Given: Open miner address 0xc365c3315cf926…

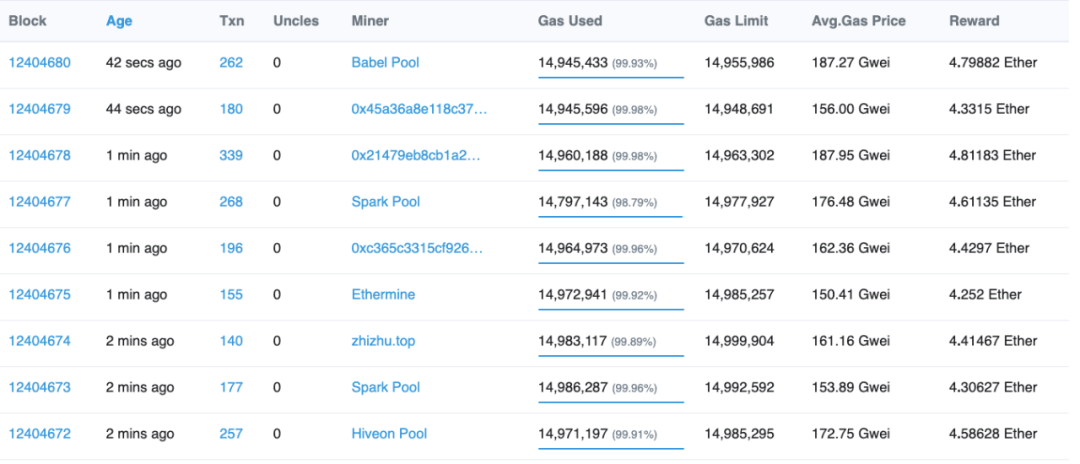Looking at the screenshot, I should (x=417, y=248).
